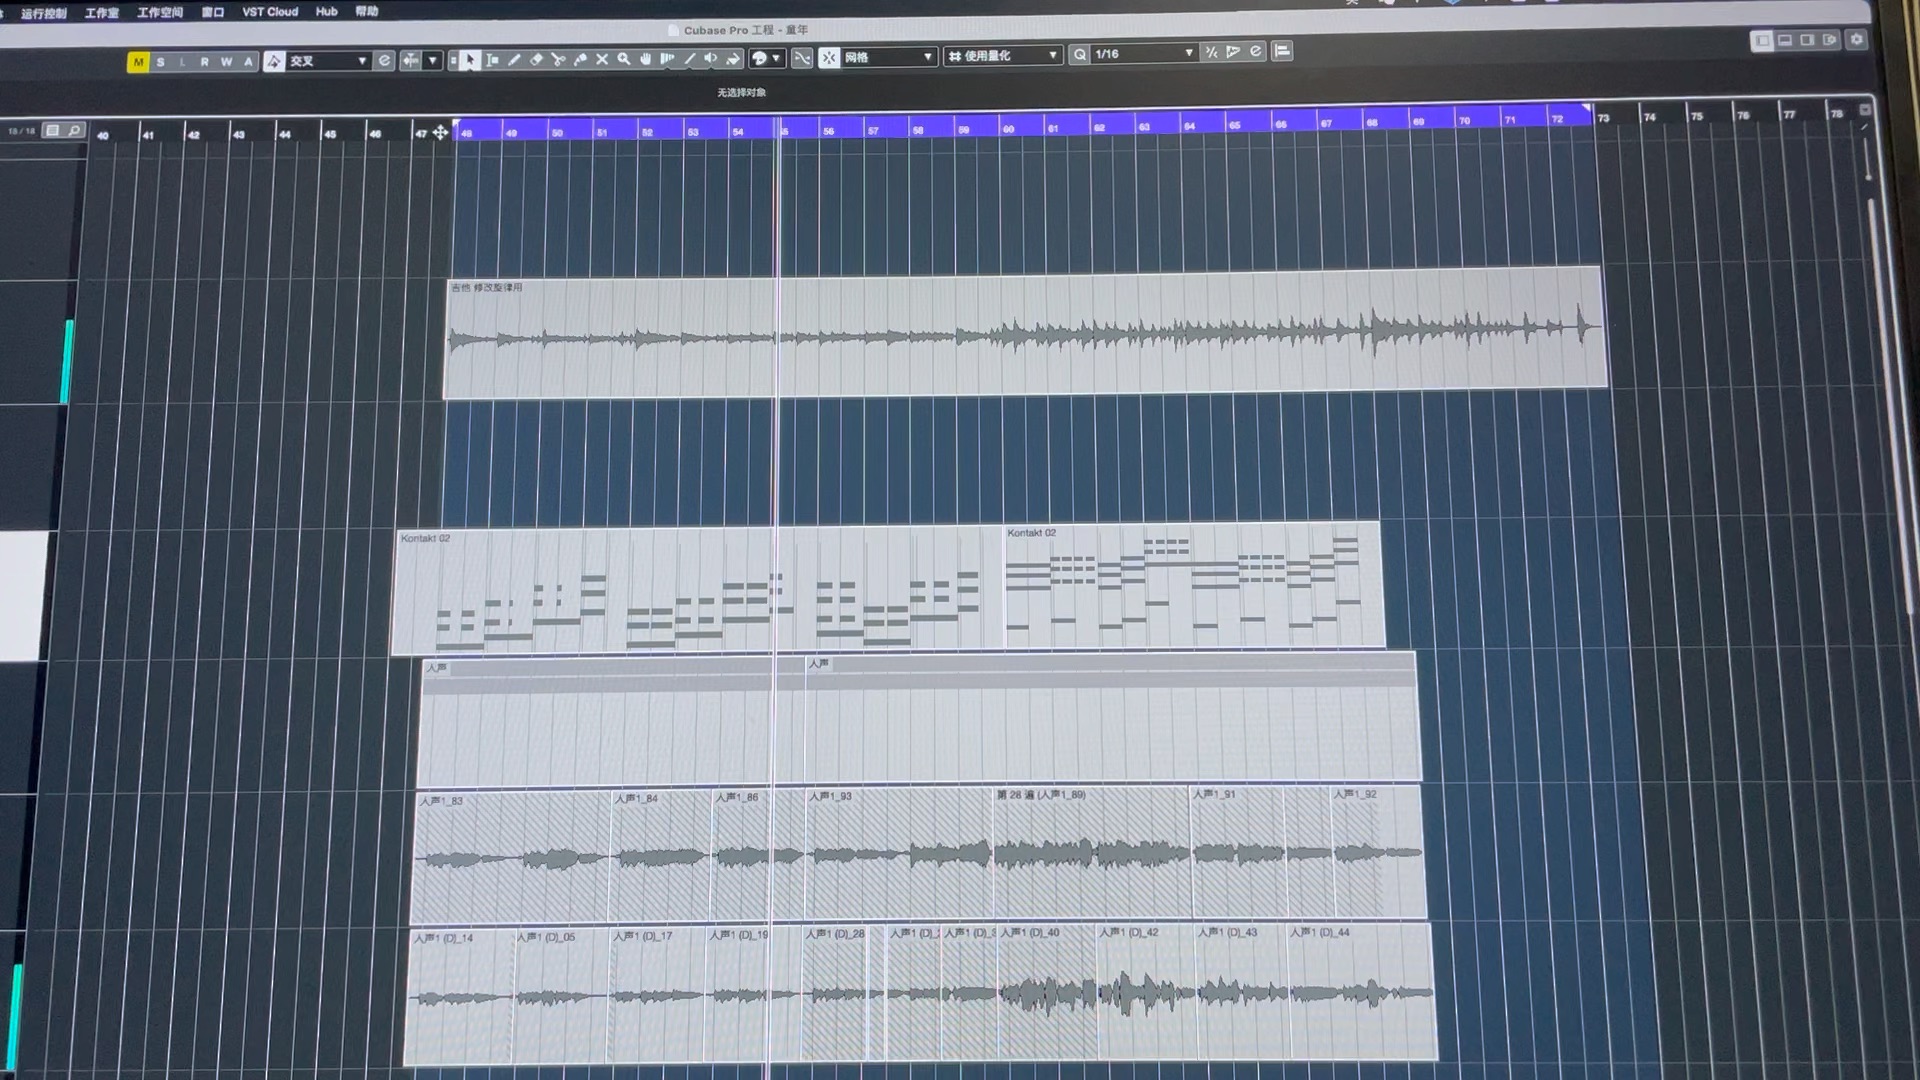Screen dimensions: 1920x1080
Task: Select the Color paint tool
Action: [x=733, y=59]
